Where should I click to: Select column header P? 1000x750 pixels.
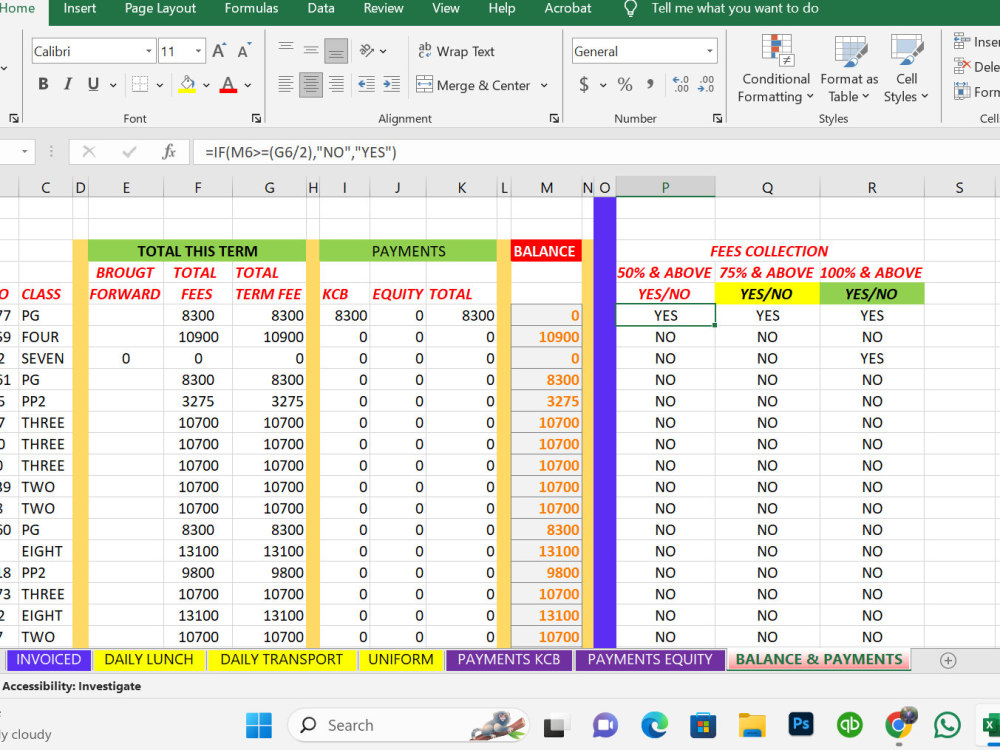[665, 188]
